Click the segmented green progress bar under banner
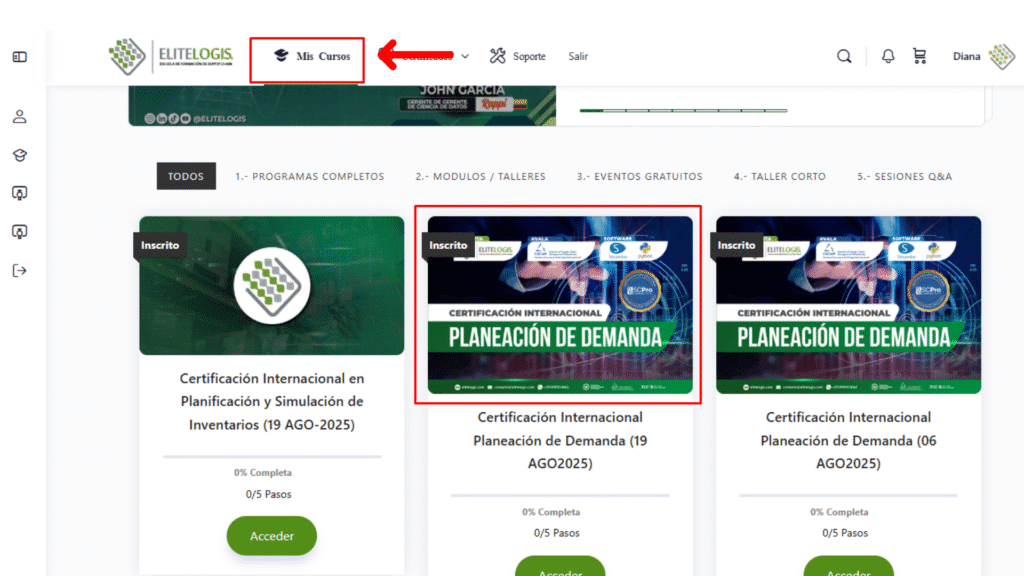Image resolution: width=1024 pixels, height=576 pixels. (x=683, y=111)
